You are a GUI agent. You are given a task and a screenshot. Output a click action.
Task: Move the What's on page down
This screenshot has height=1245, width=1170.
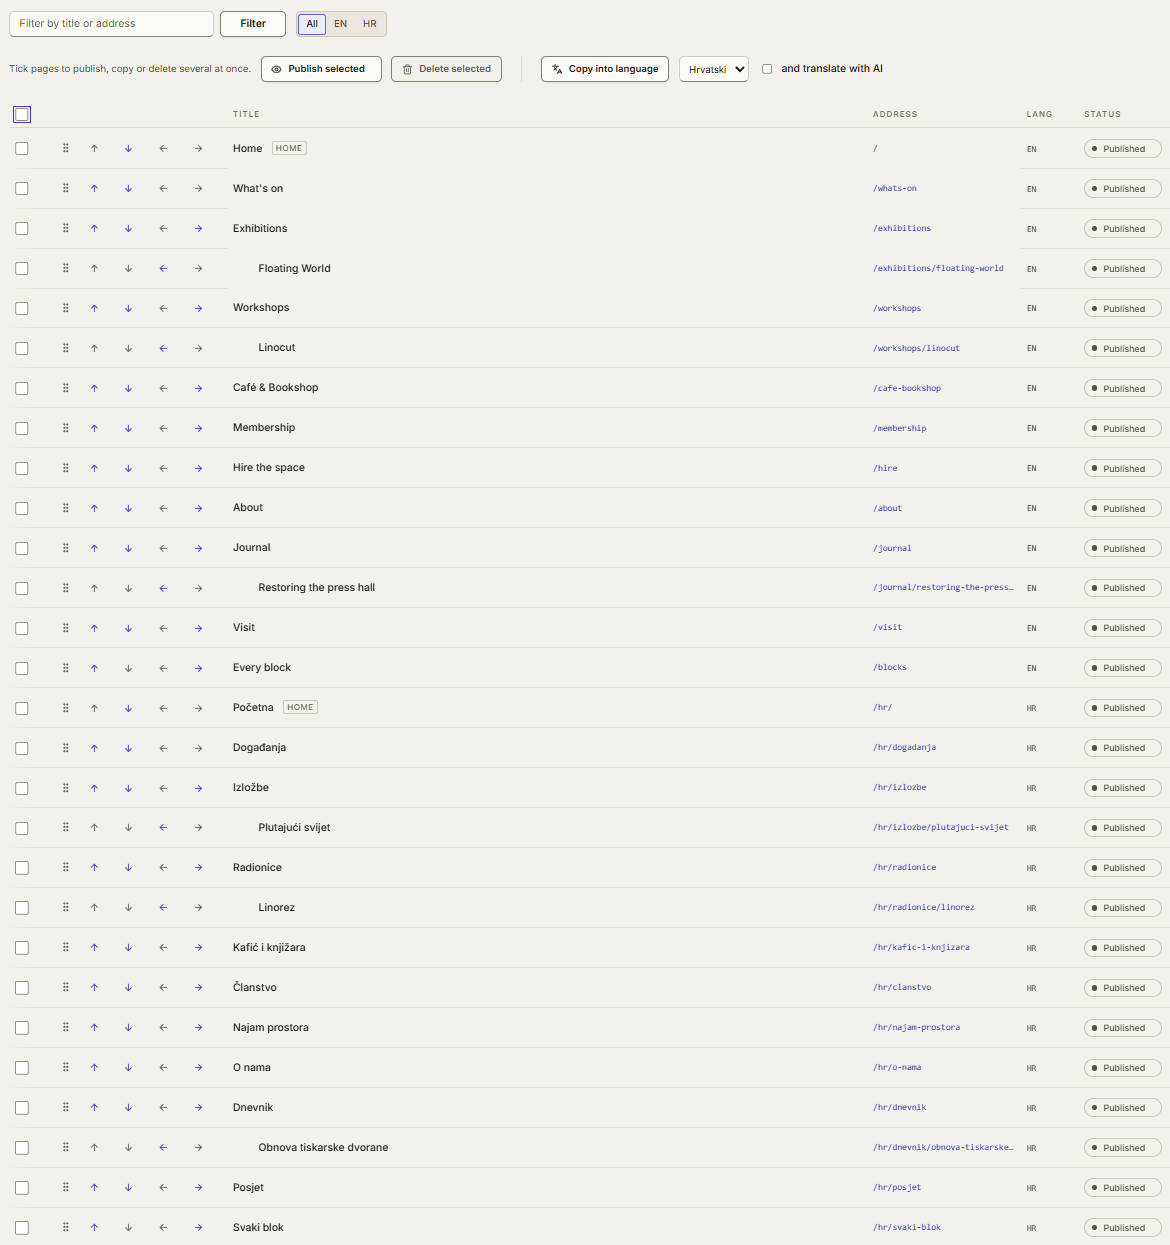128,188
